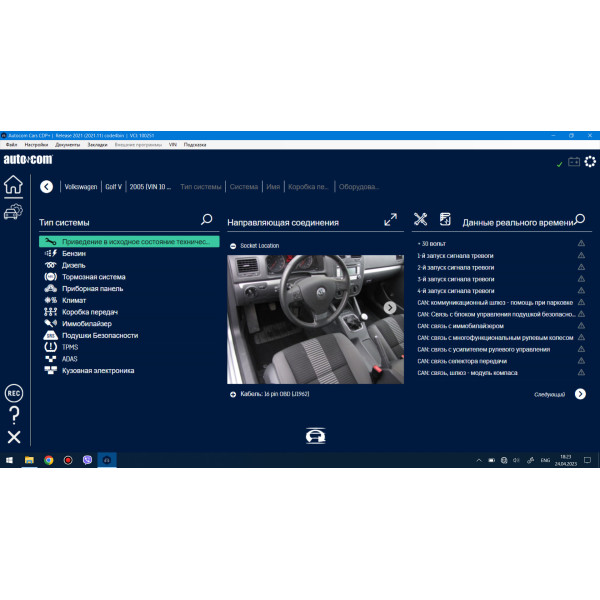
Task: Collapse the Socket Location section
Action: (x=233, y=246)
